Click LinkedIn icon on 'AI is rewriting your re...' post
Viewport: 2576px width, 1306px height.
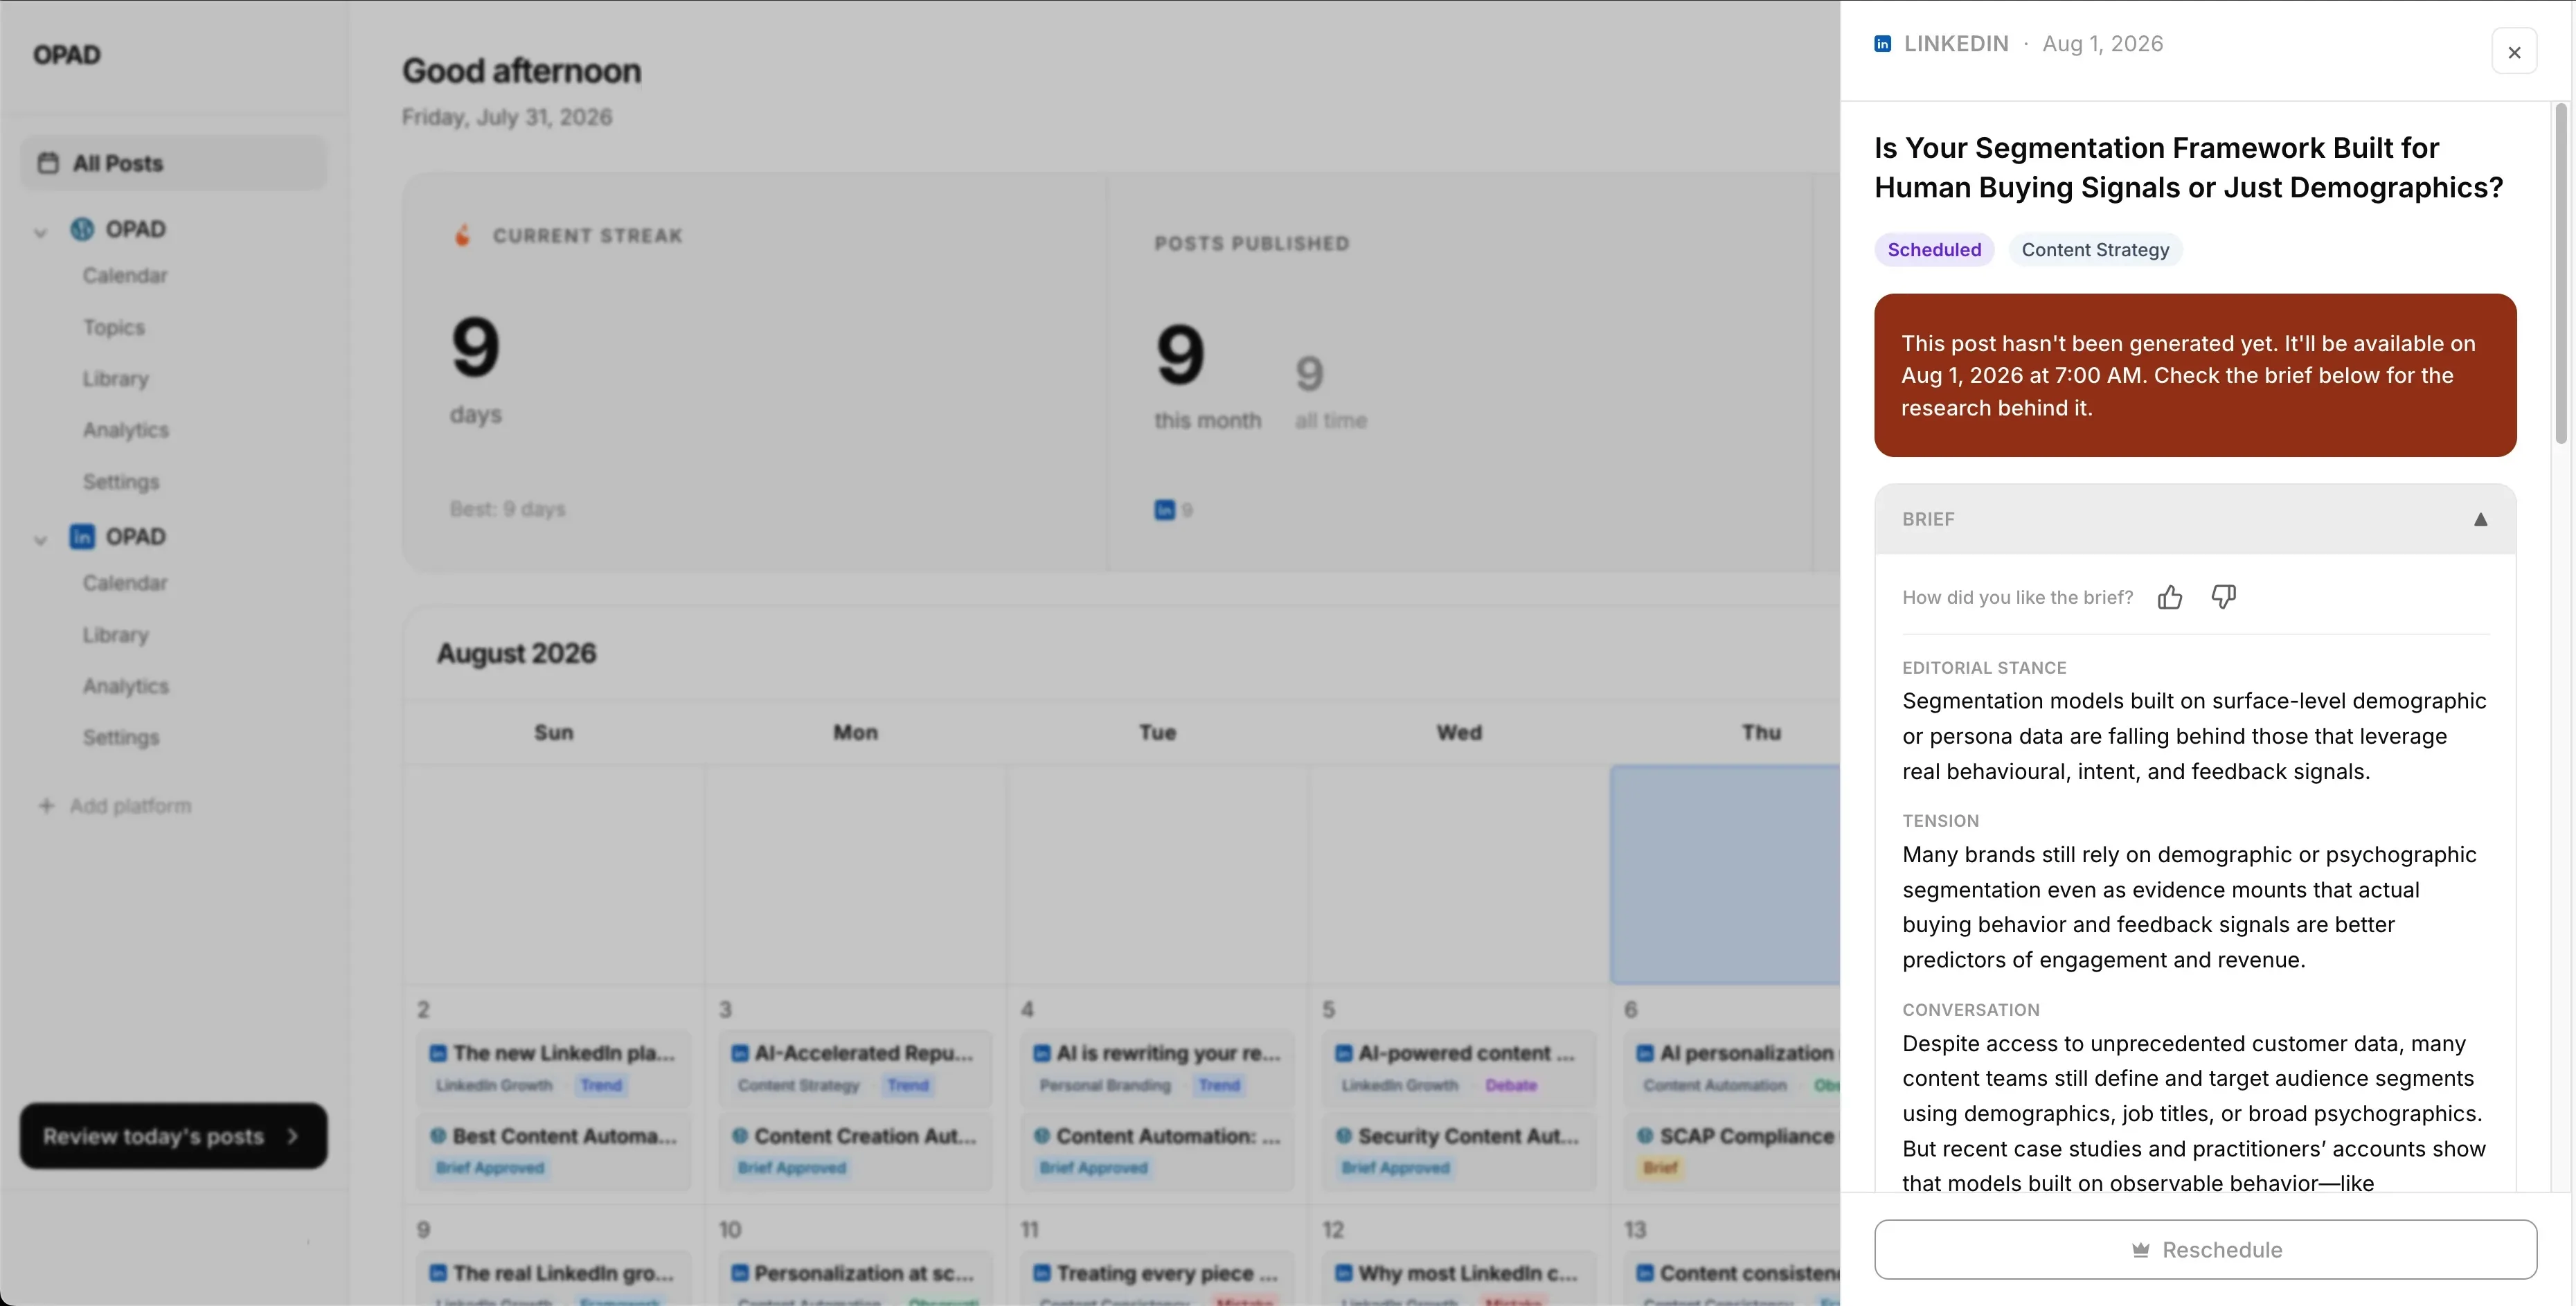tap(1042, 1053)
